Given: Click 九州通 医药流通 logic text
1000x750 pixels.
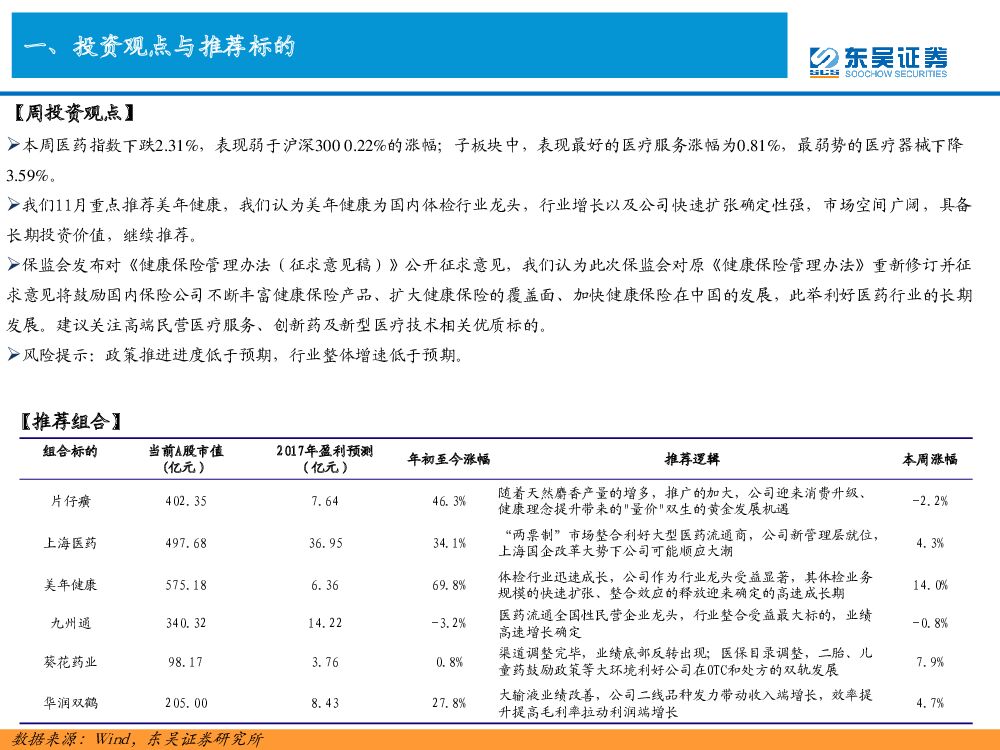Looking at the screenshot, I should point(686,623).
